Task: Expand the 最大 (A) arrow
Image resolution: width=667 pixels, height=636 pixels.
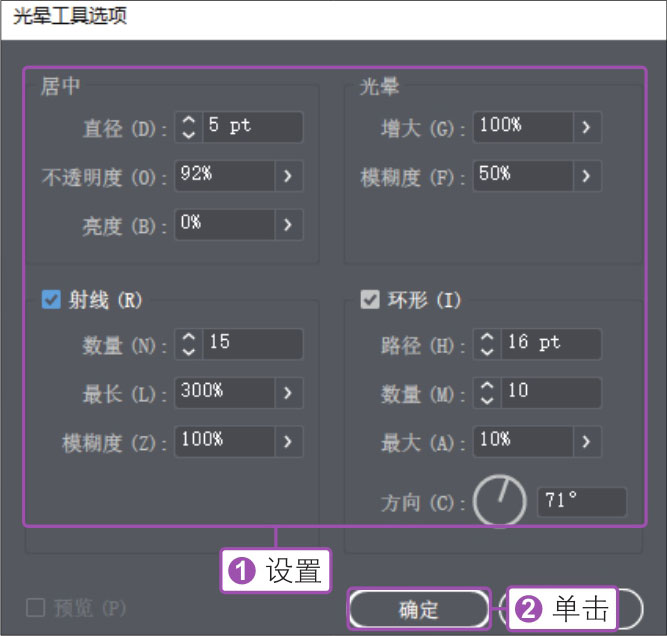Action: click(x=587, y=440)
